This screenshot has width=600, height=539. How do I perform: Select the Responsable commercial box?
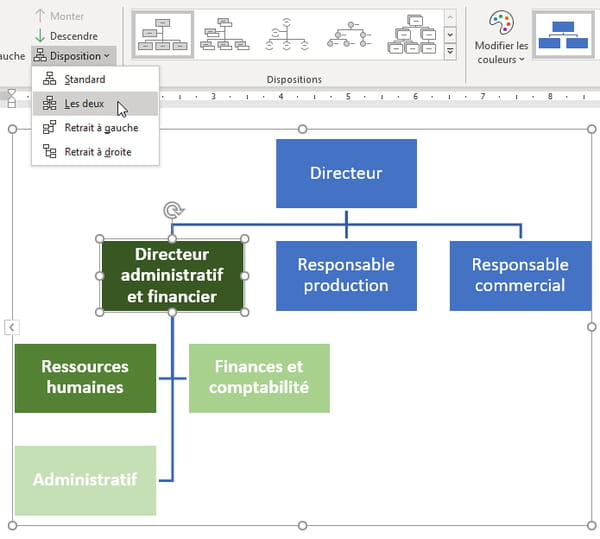520,275
